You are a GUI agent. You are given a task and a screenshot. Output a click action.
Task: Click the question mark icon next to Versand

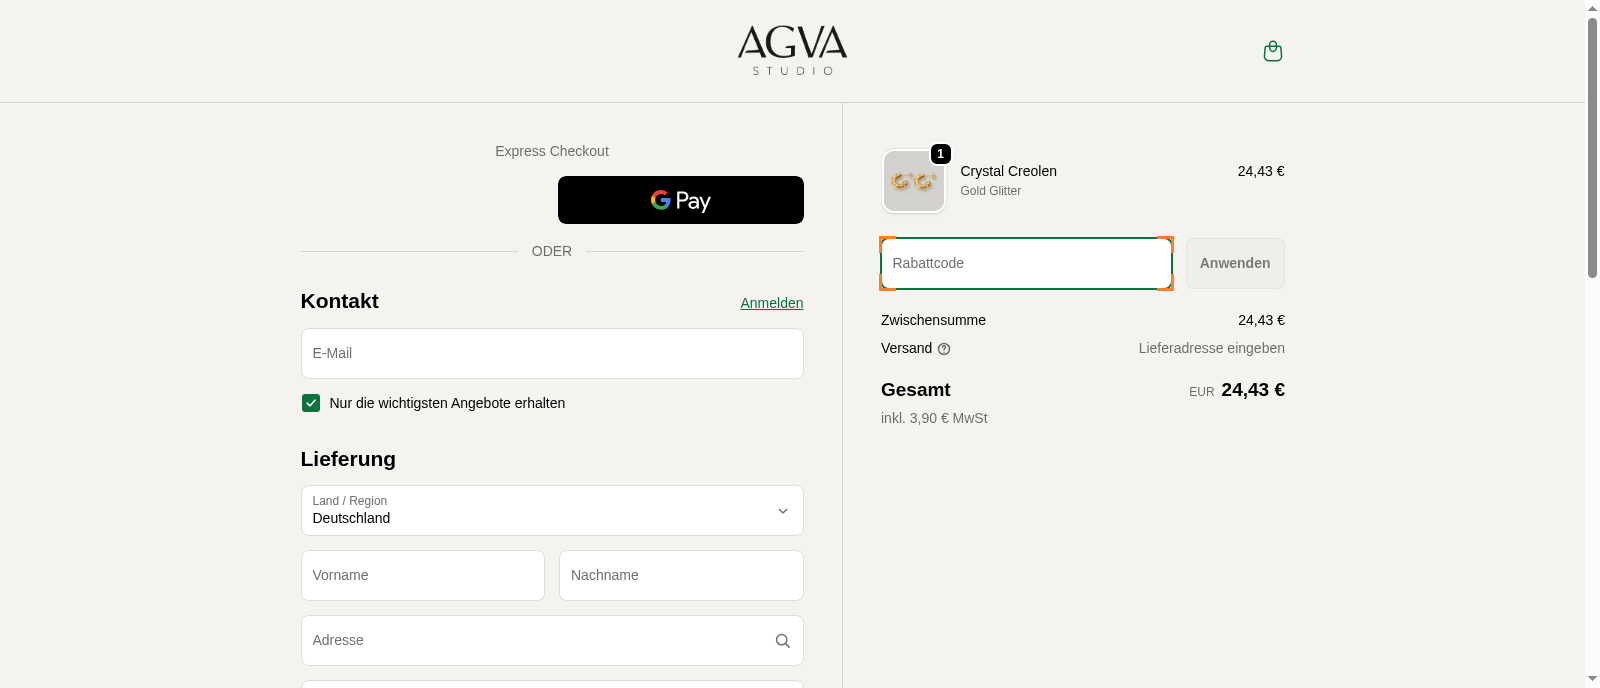[944, 348]
